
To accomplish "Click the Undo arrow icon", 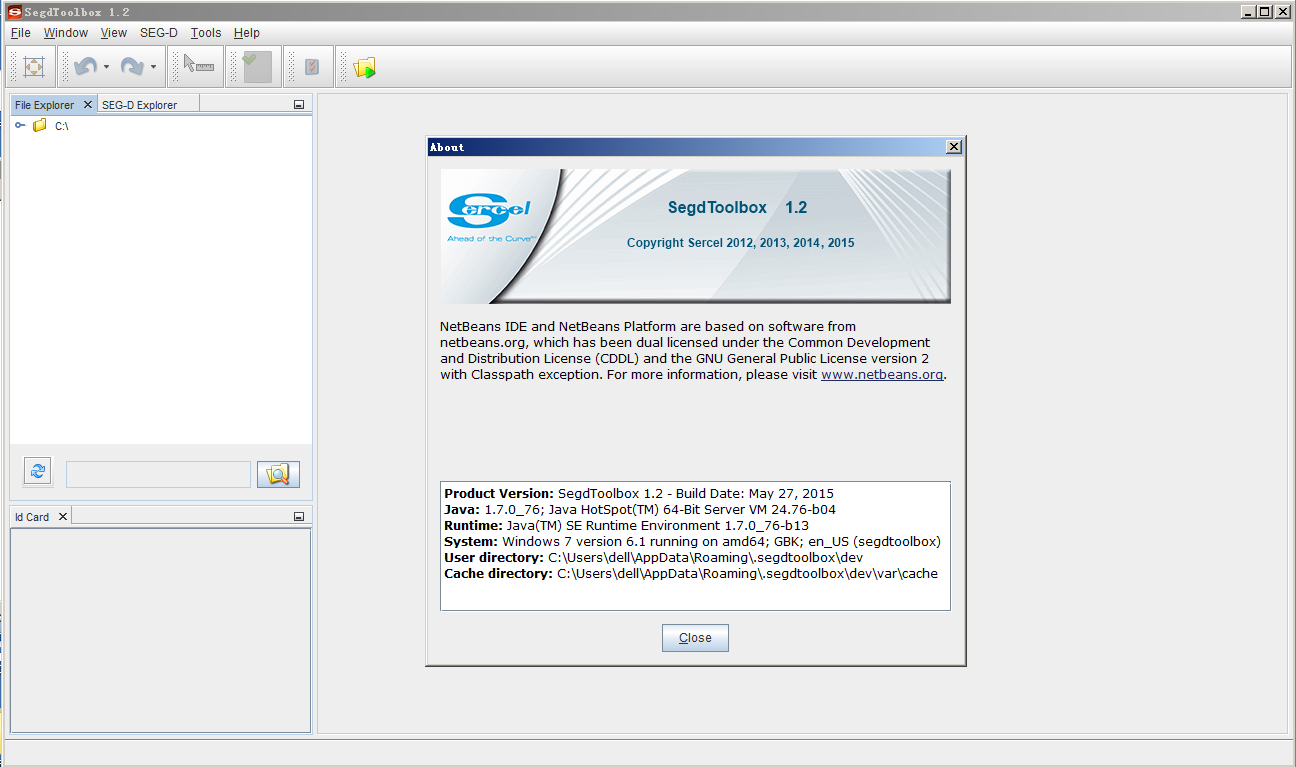I will (x=85, y=67).
